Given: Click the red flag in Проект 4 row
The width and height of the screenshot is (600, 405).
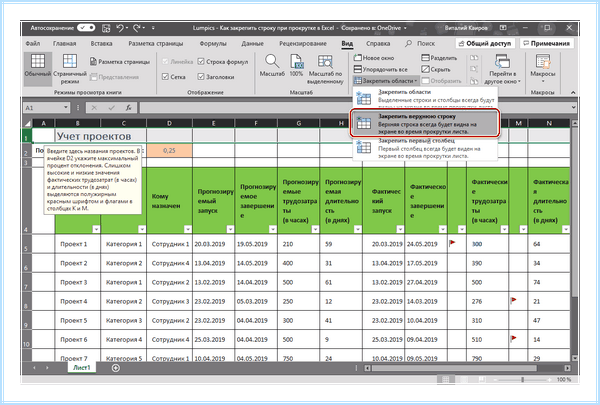Looking at the screenshot, I should (x=514, y=300).
